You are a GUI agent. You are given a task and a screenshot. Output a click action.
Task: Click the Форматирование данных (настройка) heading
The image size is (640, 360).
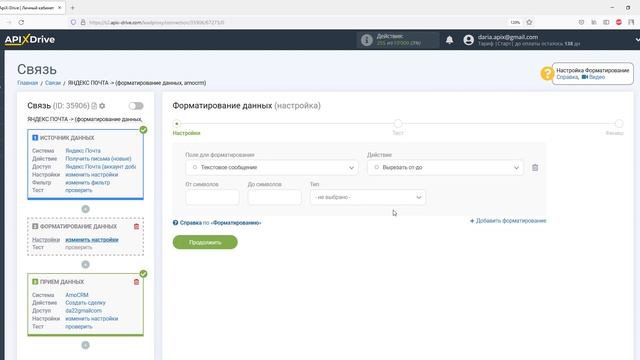point(247,106)
